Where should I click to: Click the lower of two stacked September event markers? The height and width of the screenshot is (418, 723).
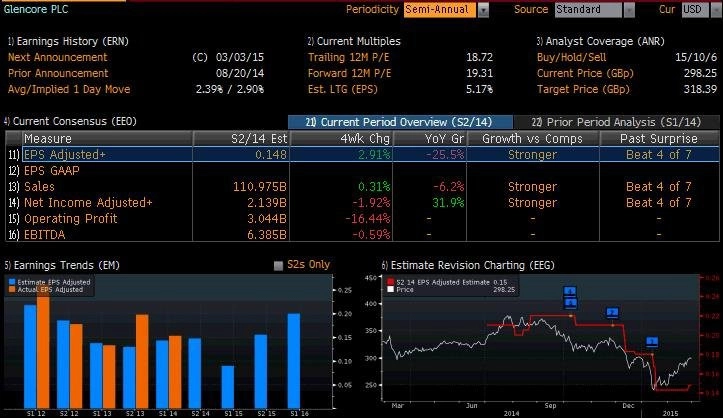[570, 303]
